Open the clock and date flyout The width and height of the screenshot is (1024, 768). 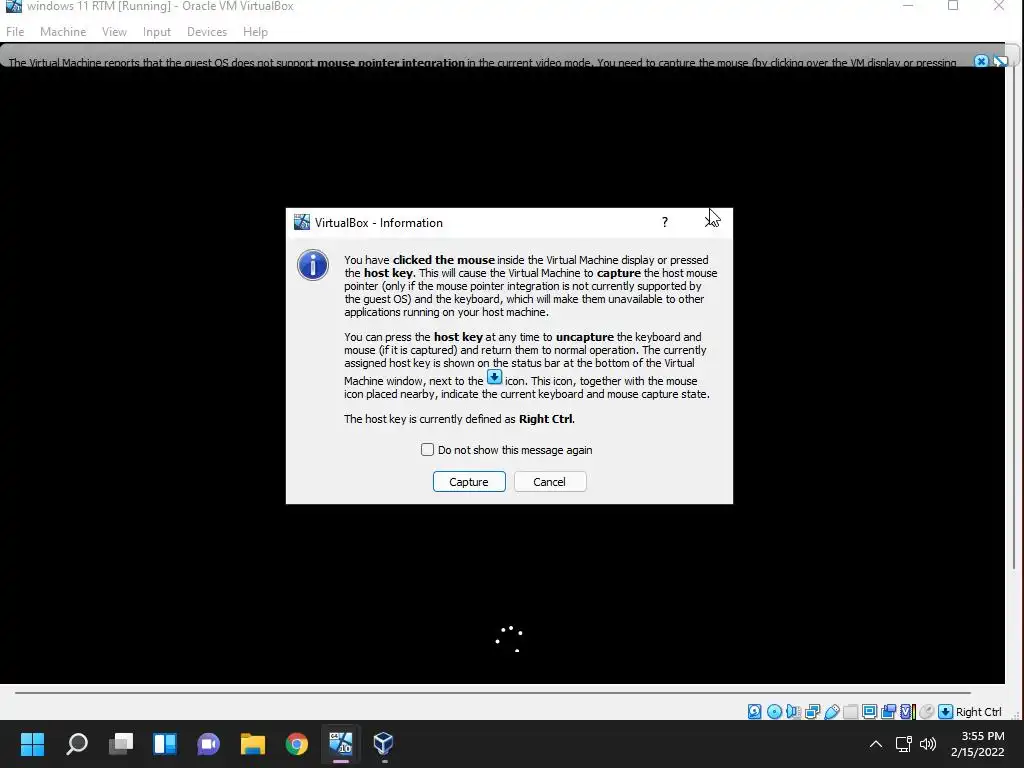point(978,744)
